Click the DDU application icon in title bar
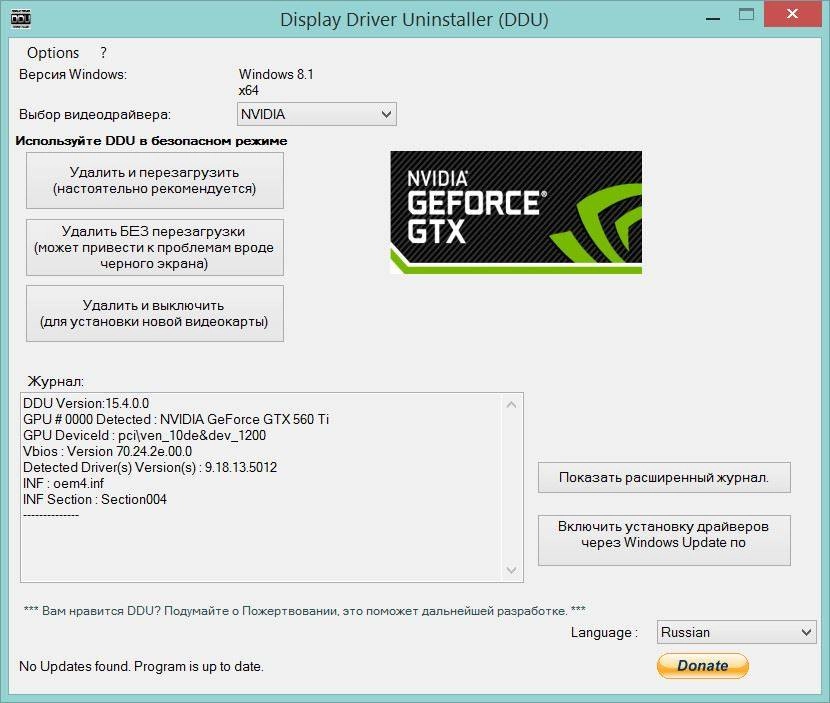The image size is (830, 703). click(x=21, y=19)
